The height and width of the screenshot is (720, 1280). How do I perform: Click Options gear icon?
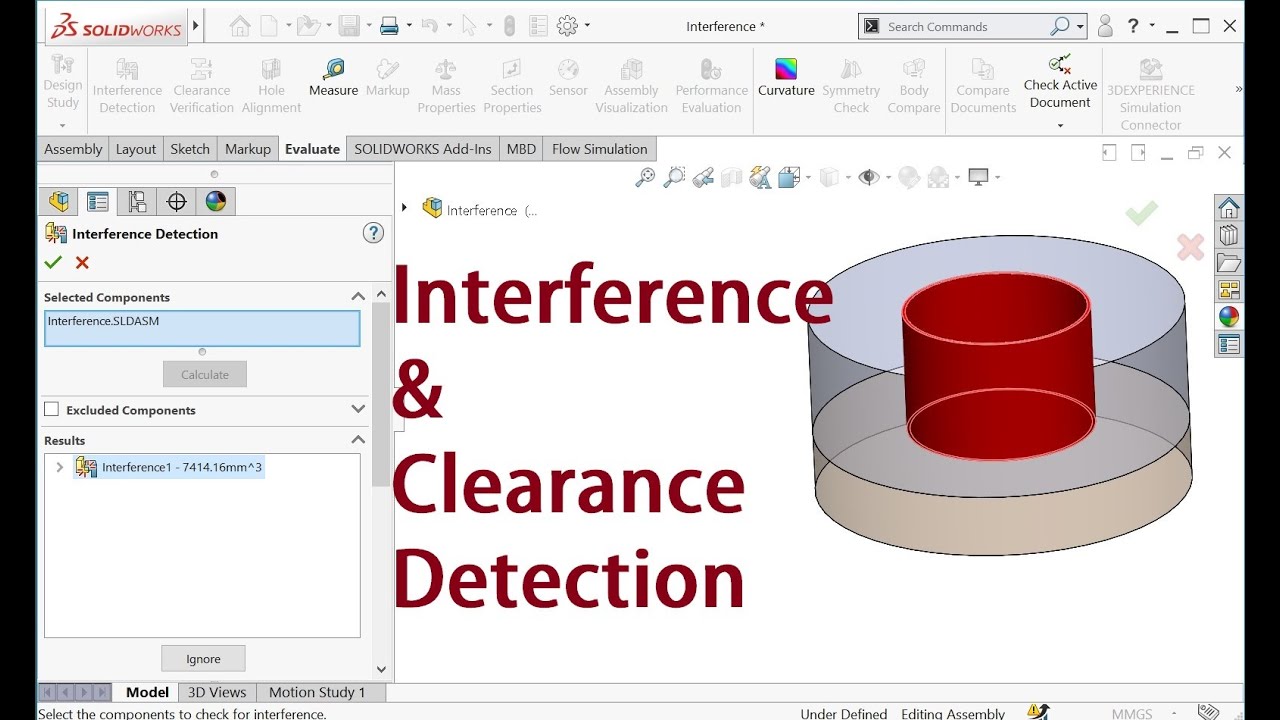[567, 26]
